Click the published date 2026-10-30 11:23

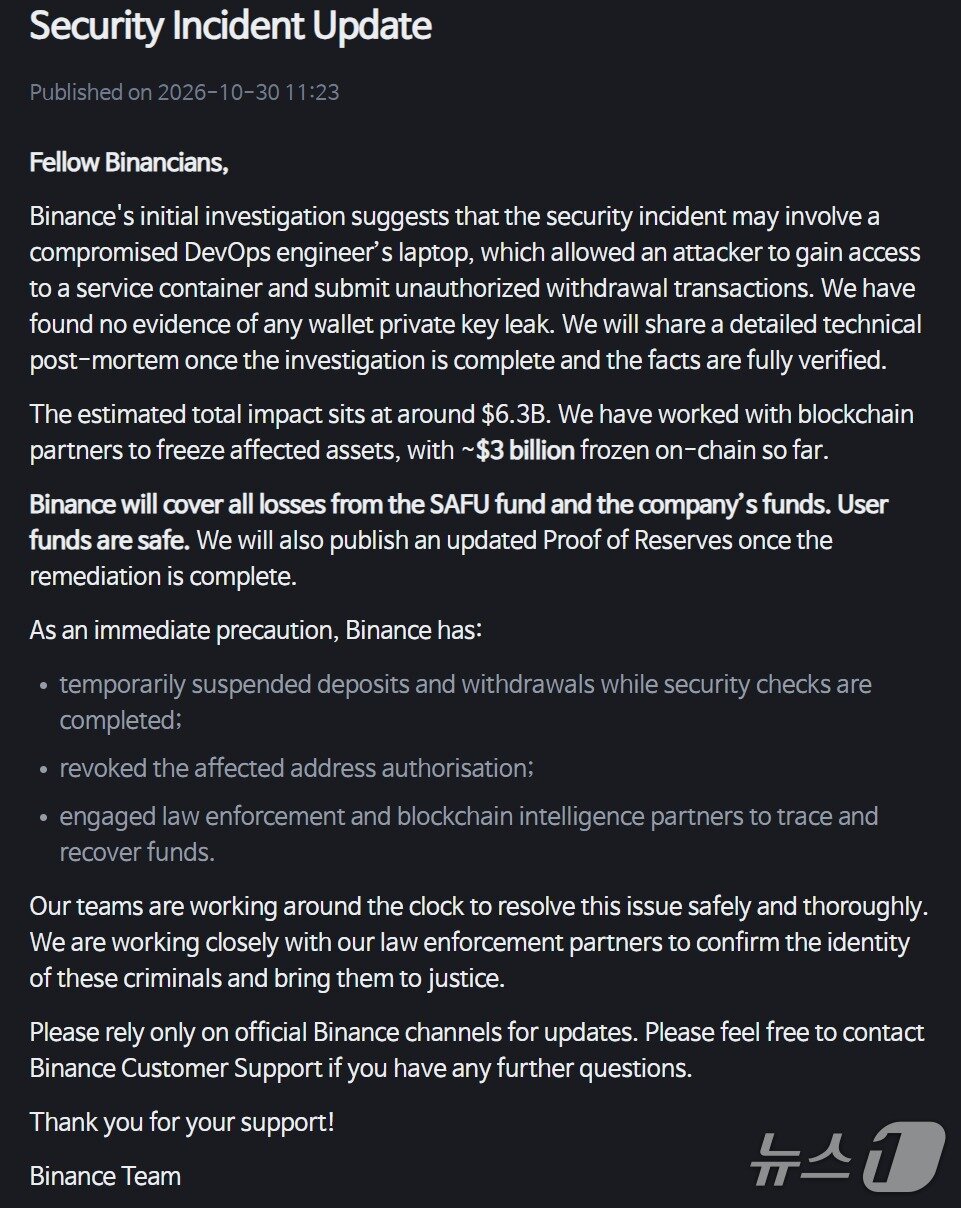point(248,92)
